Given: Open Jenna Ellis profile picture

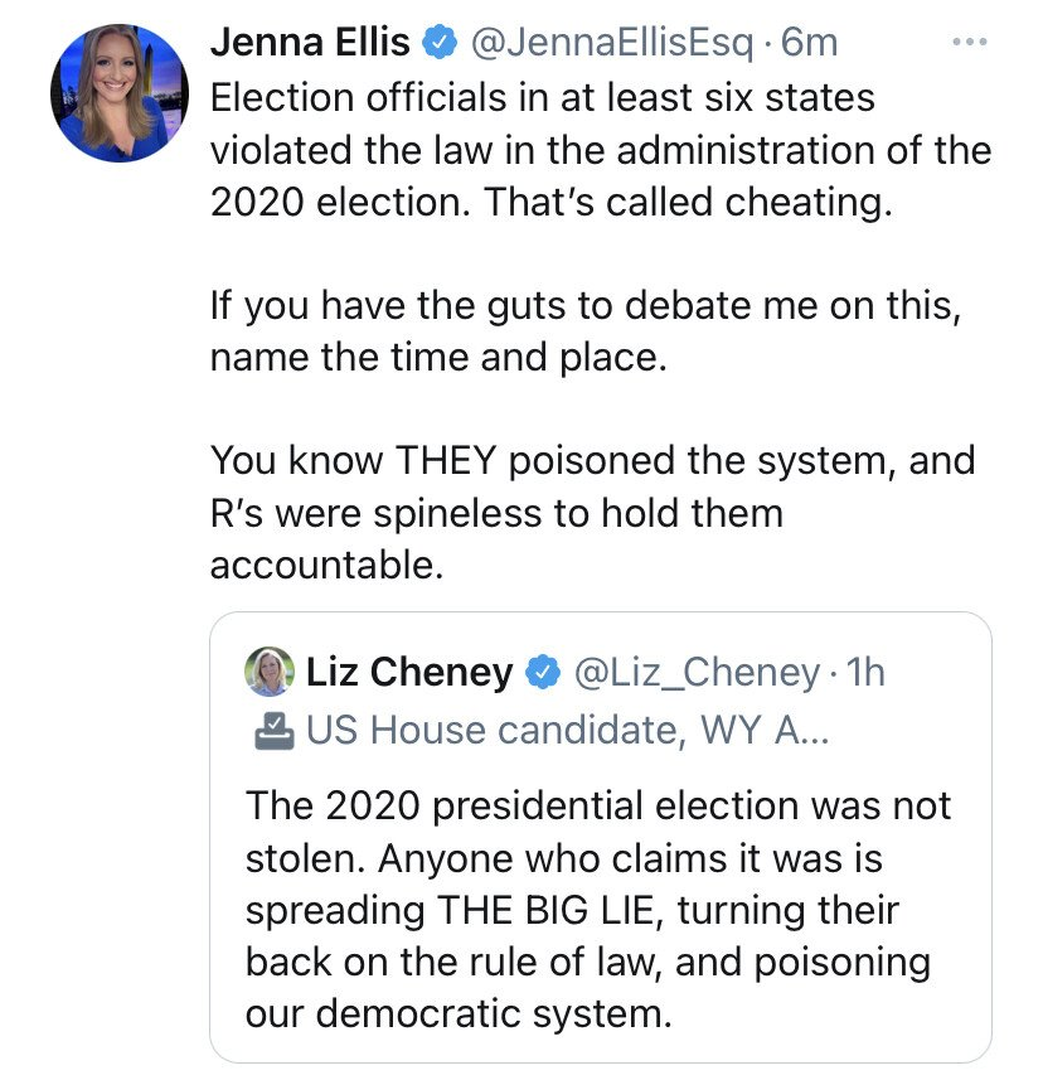Looking at the screenshot, I should (118, 93).
